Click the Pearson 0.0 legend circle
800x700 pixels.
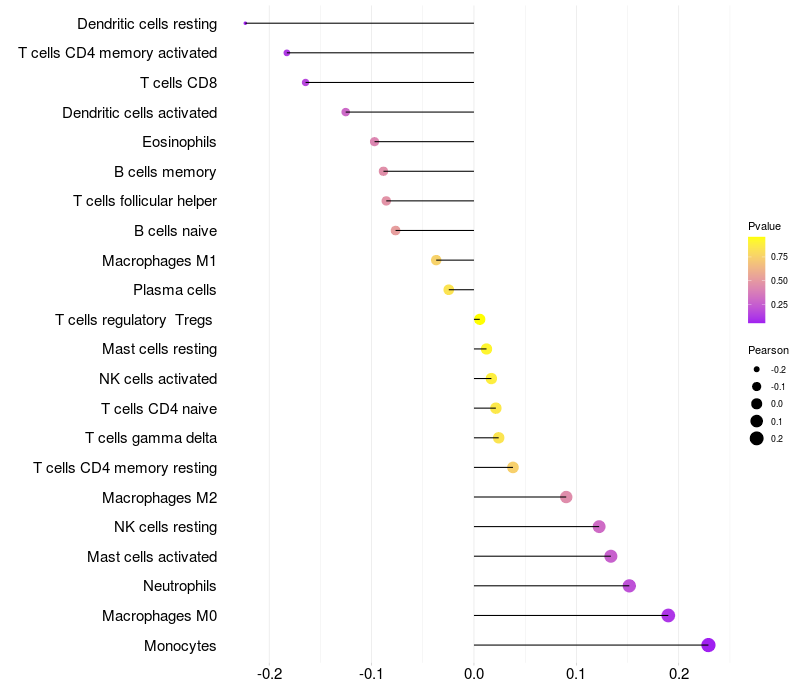[757, 403]
